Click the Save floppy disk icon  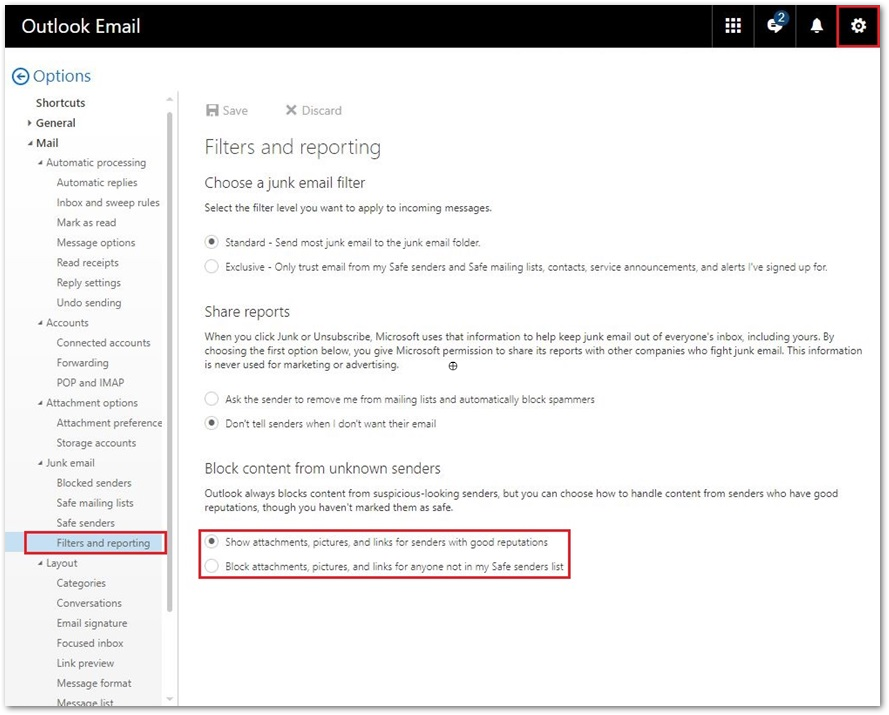click(212, 110)
